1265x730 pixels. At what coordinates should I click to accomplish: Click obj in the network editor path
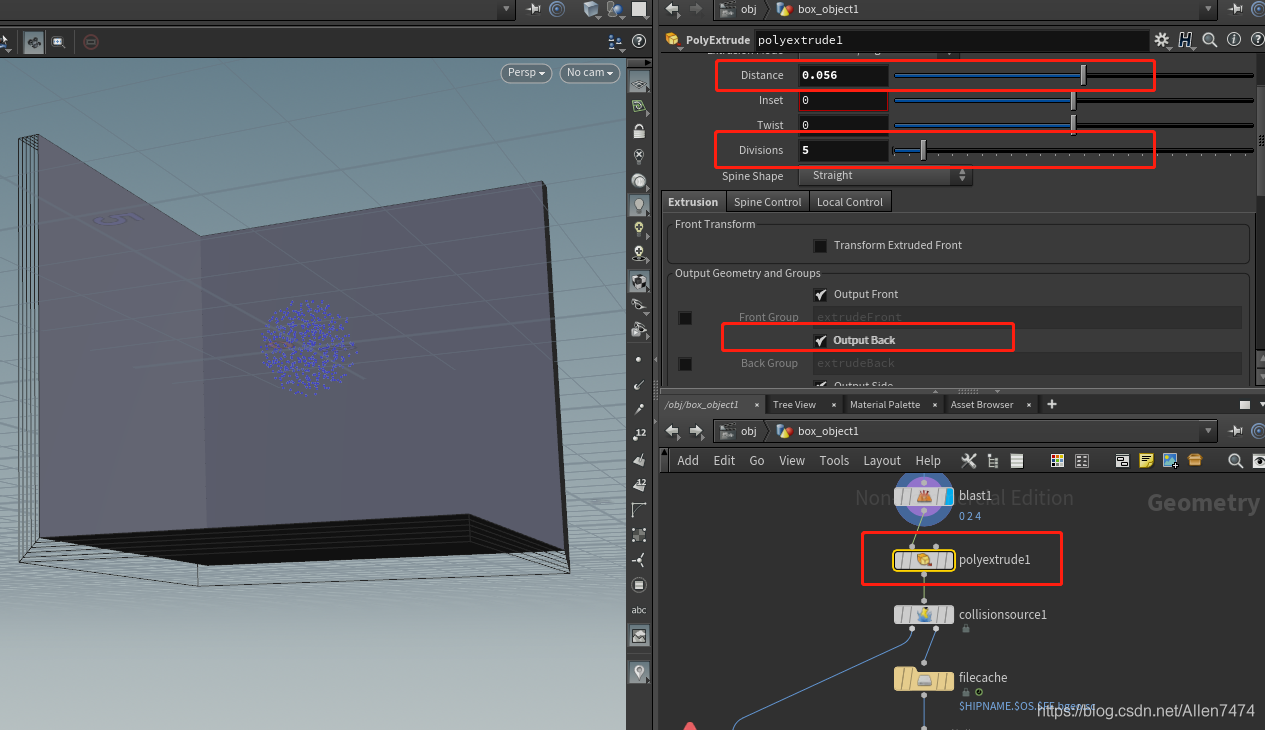point(739,431)
